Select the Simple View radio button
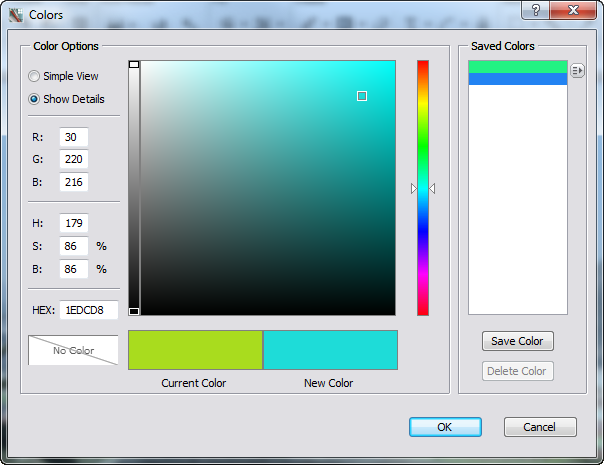The width and height of the screenshot is (604, 465). 35,76
